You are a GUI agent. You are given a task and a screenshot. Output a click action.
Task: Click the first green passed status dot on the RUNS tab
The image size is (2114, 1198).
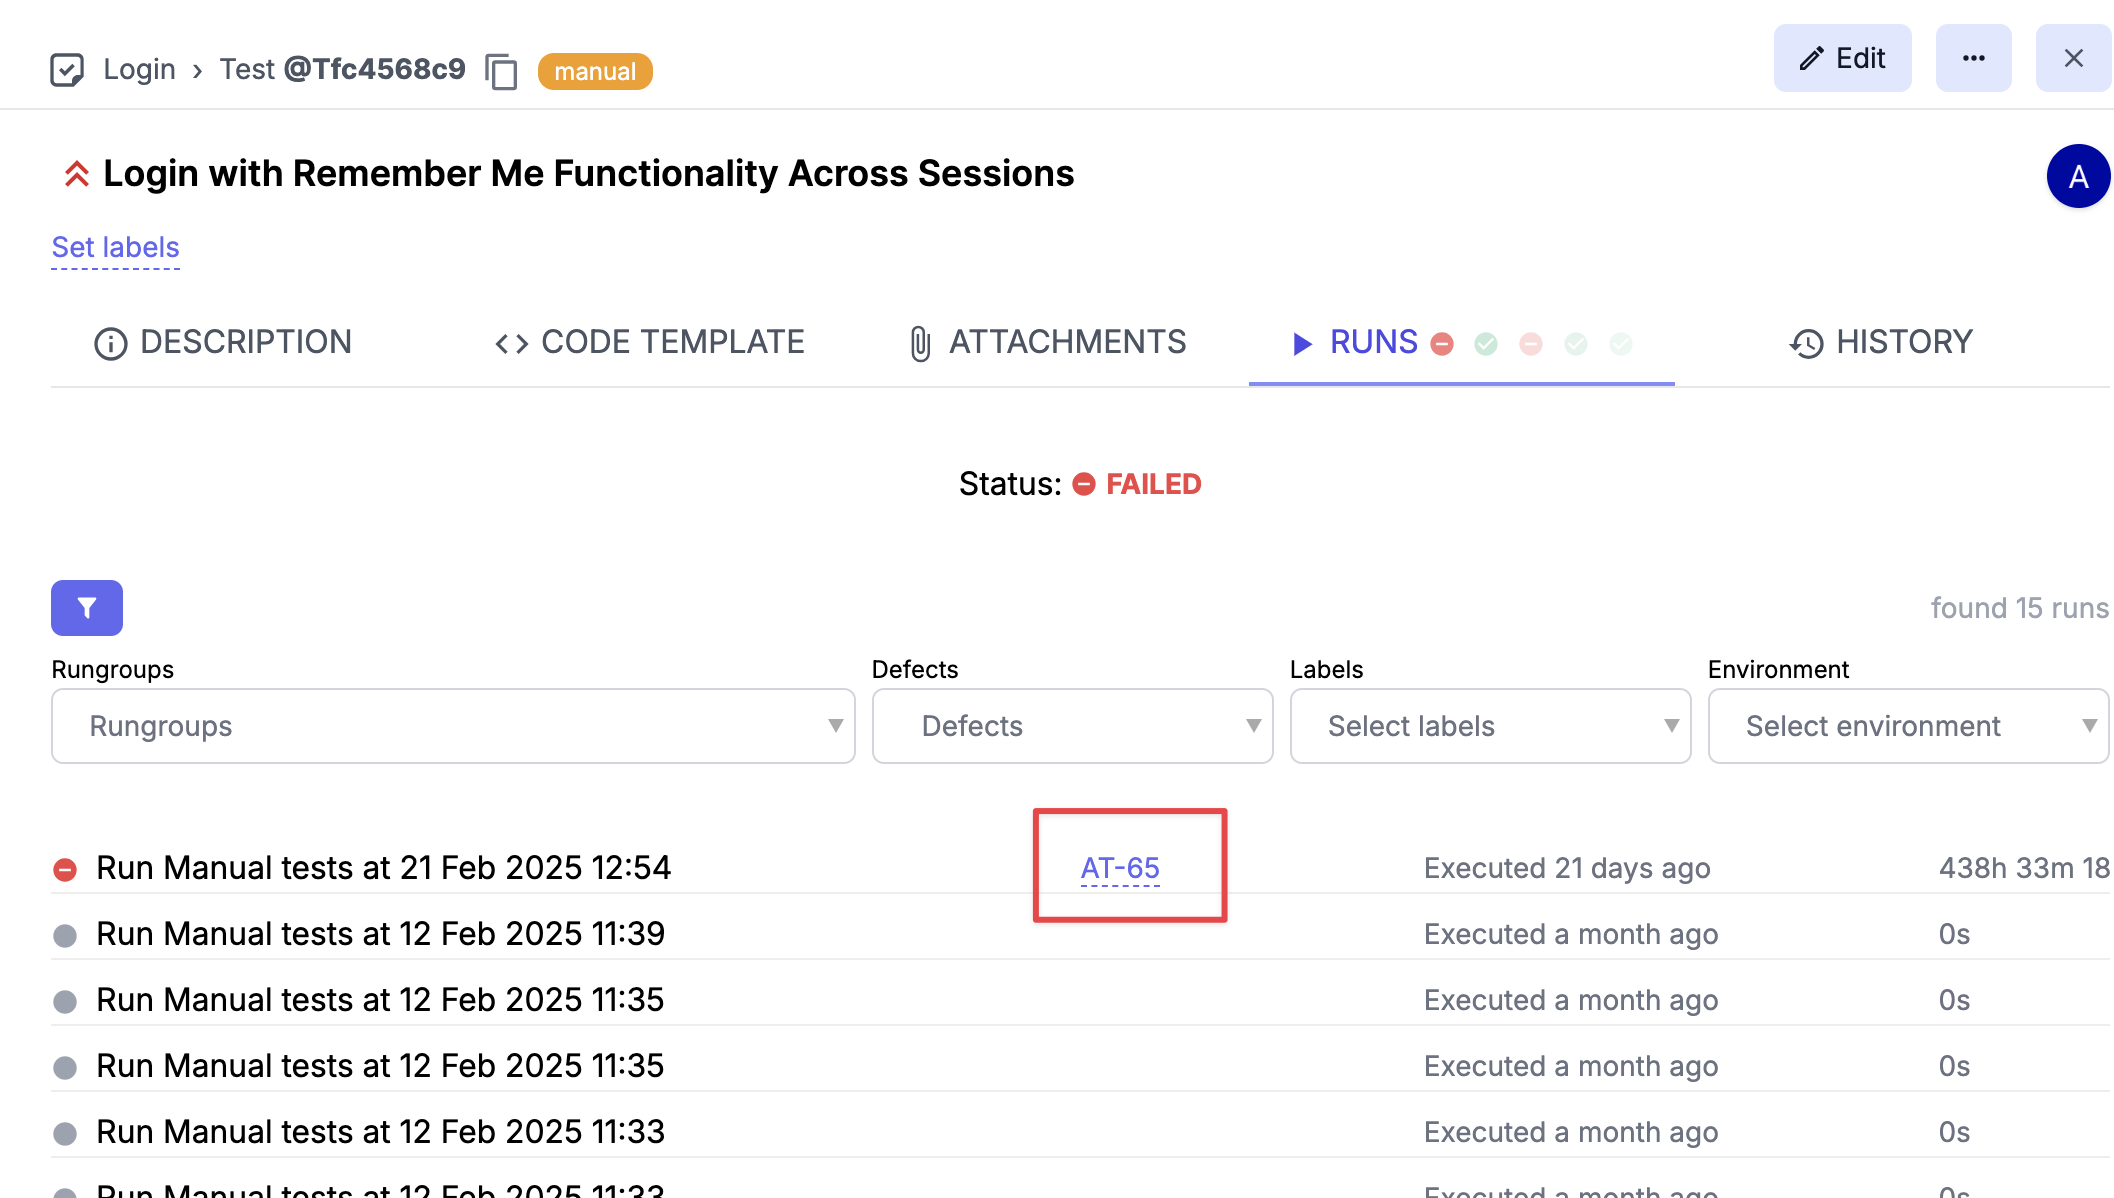[x=1486, y=344]
